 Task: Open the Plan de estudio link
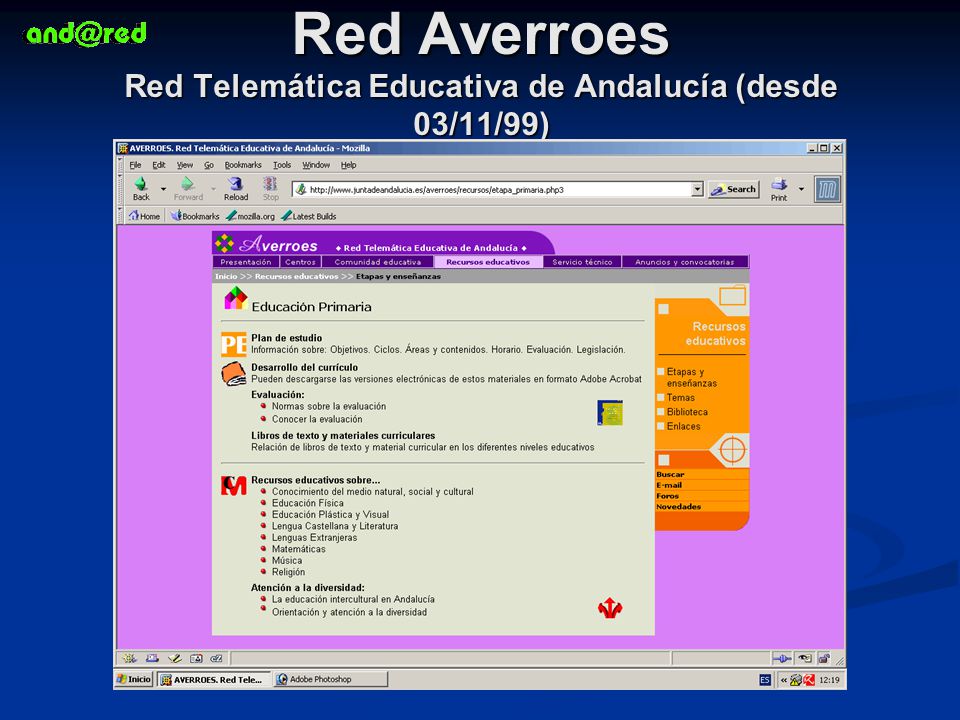pyautogui.click(x=287, y=338)
